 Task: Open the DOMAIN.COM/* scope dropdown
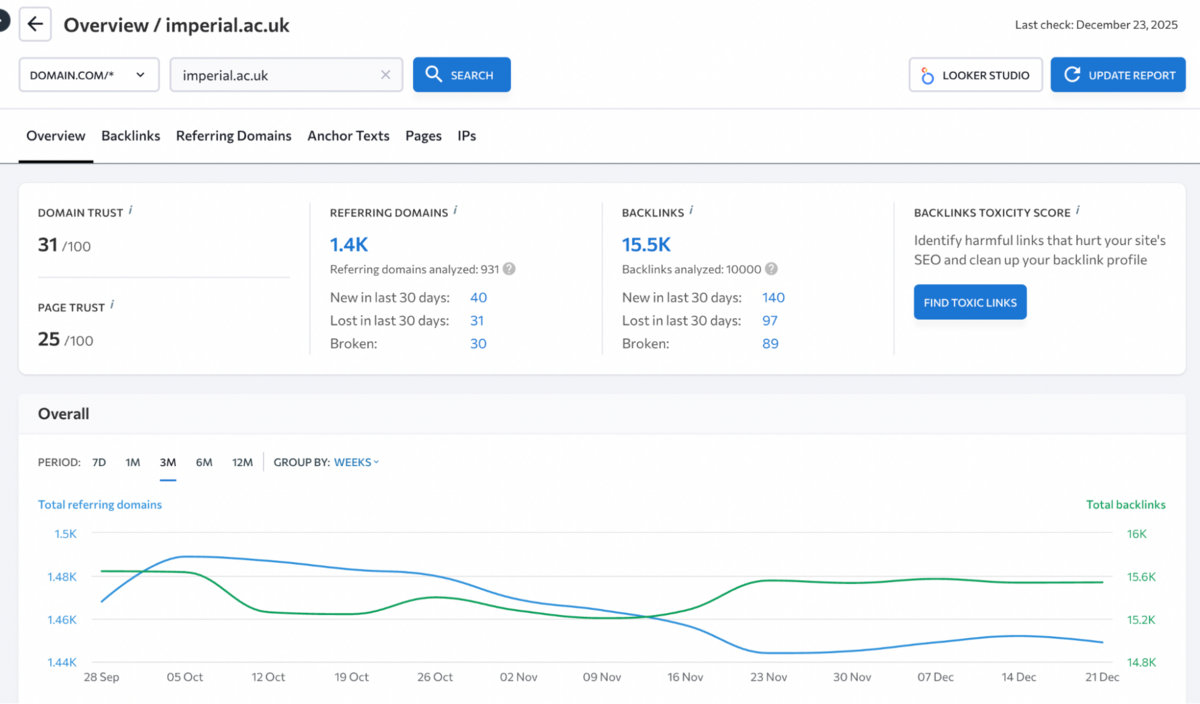click(89, 75)
